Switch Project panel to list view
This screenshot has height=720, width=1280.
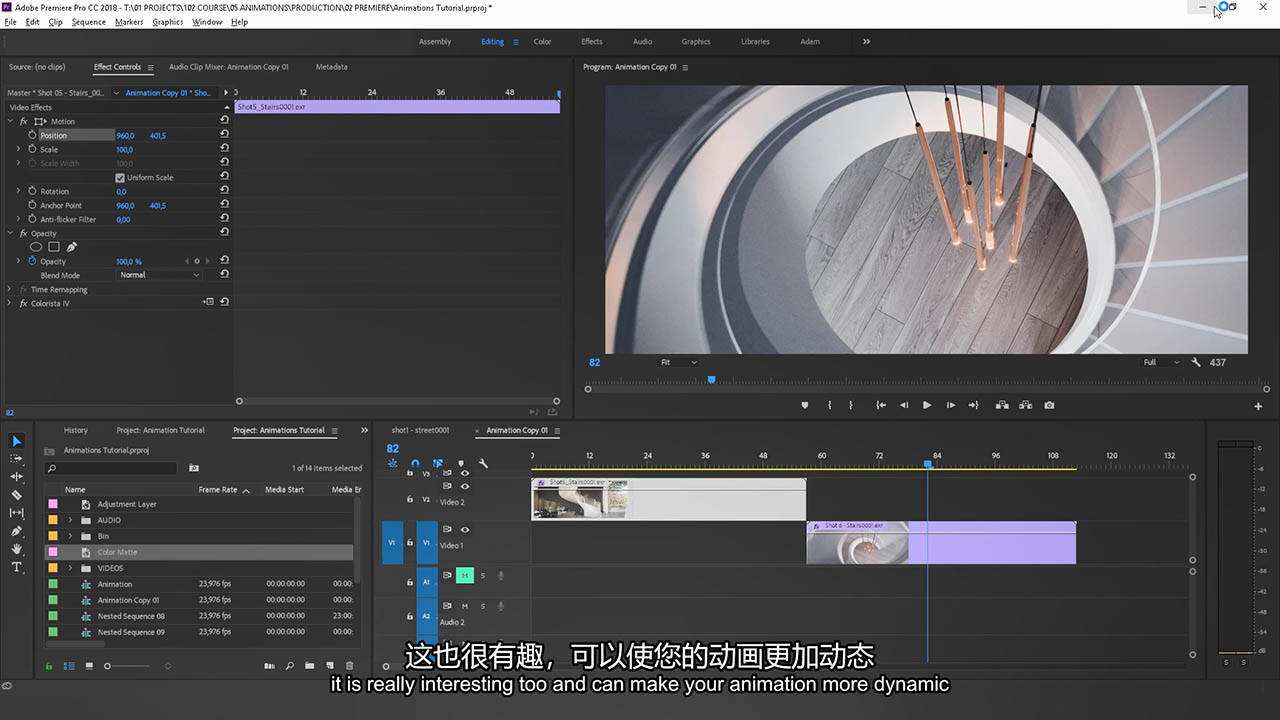pos(69,666)
